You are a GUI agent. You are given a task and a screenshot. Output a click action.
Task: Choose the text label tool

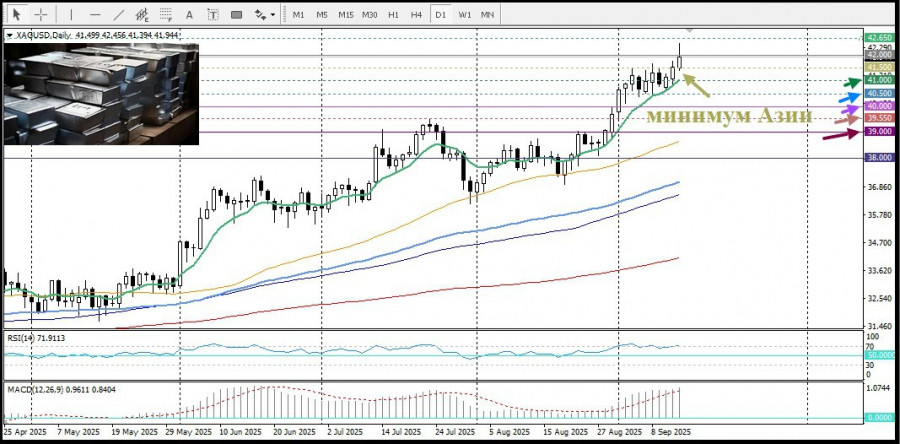tap(211, 15)
